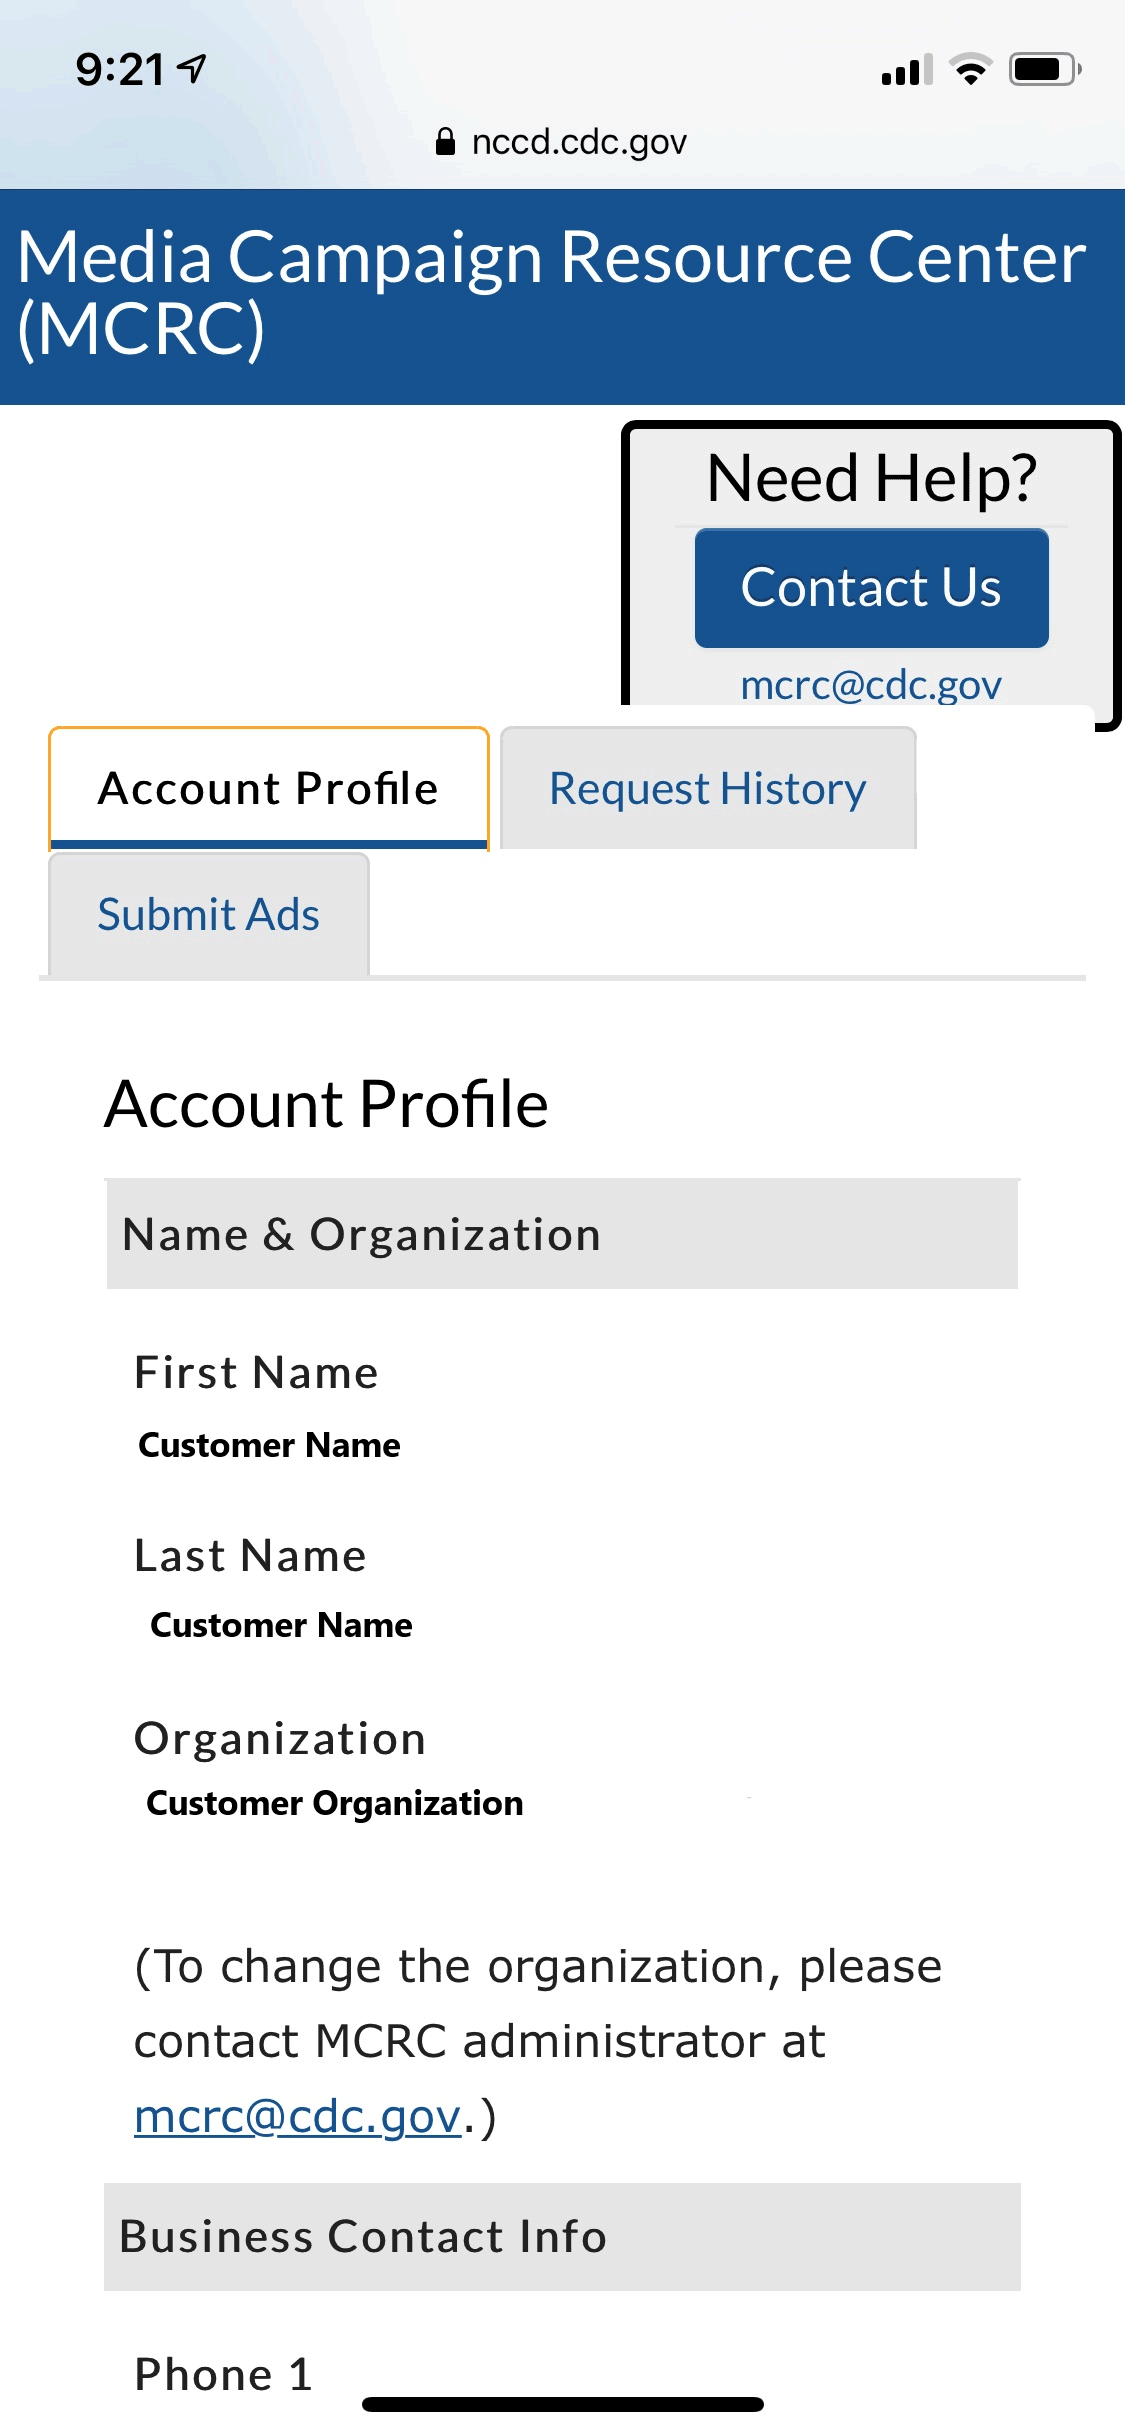The width and height of the screenshot is (1125, 2436).
Task: Click the nccd.cdc.gov address text
Action: [x=579, y=142]
